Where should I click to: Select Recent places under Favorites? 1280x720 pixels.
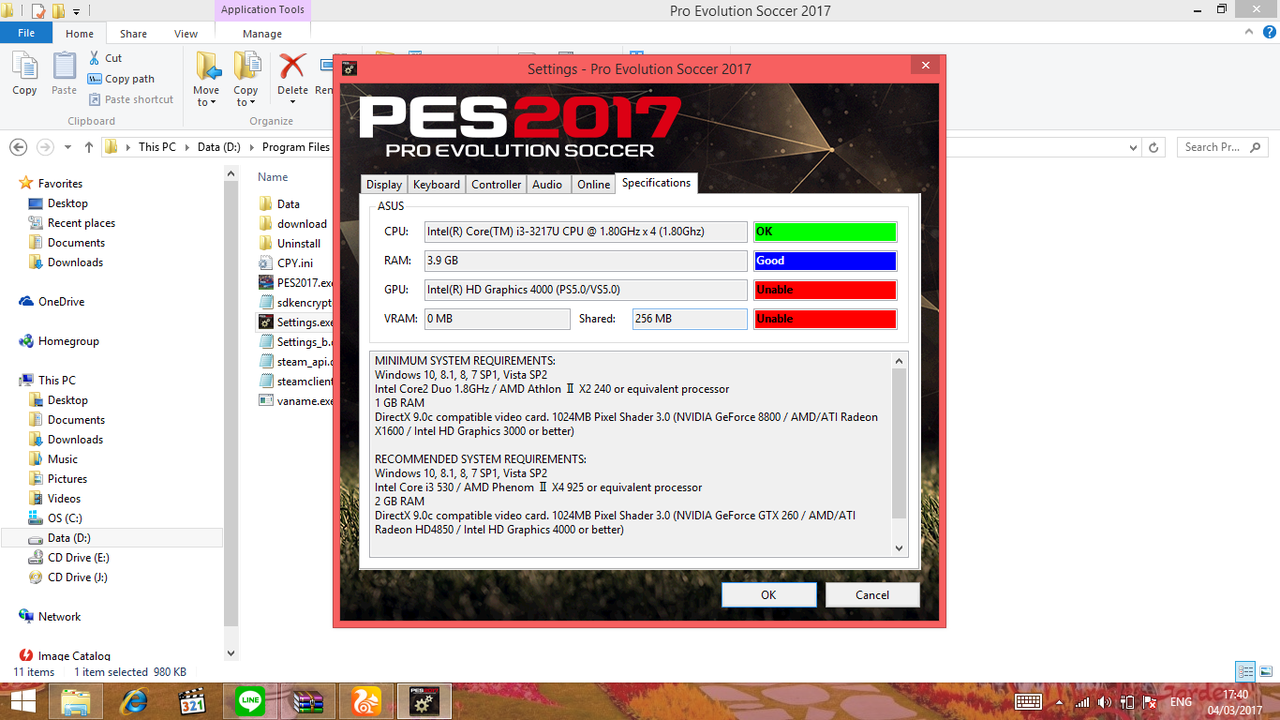pyautogui.click(x=81, y=223)
